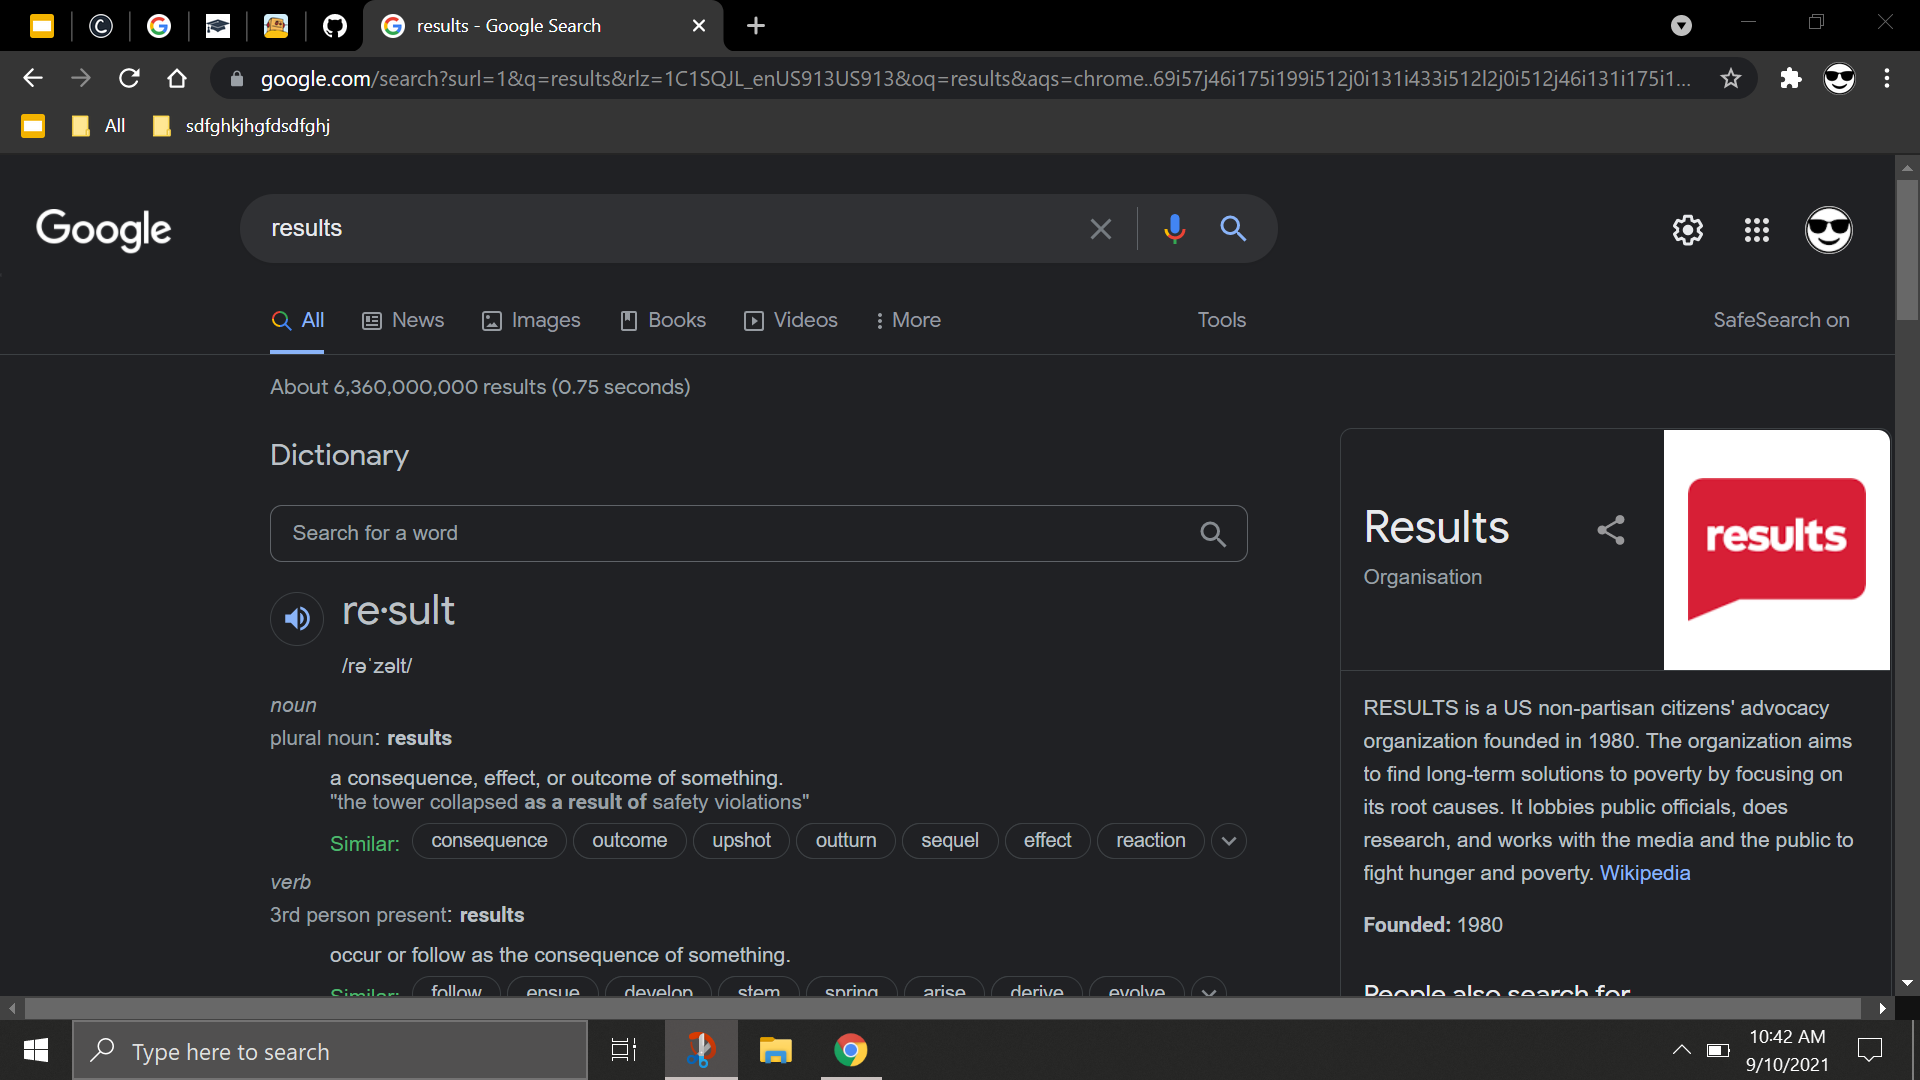The width and height of the screenshot is (1920, 1080).
Task: Open the Chrome profile avatar in toolbar
Action: (1839, 78)
